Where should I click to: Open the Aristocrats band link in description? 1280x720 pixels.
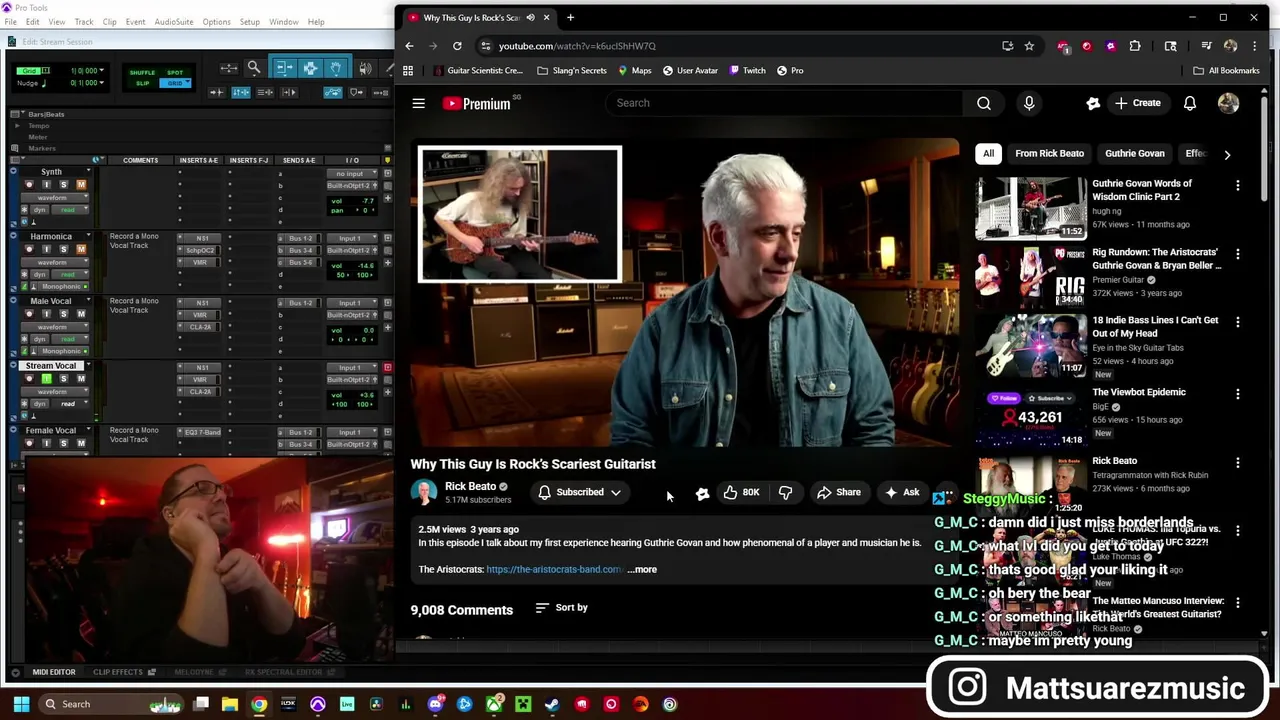pyautogui.click(x=554, y=569)
